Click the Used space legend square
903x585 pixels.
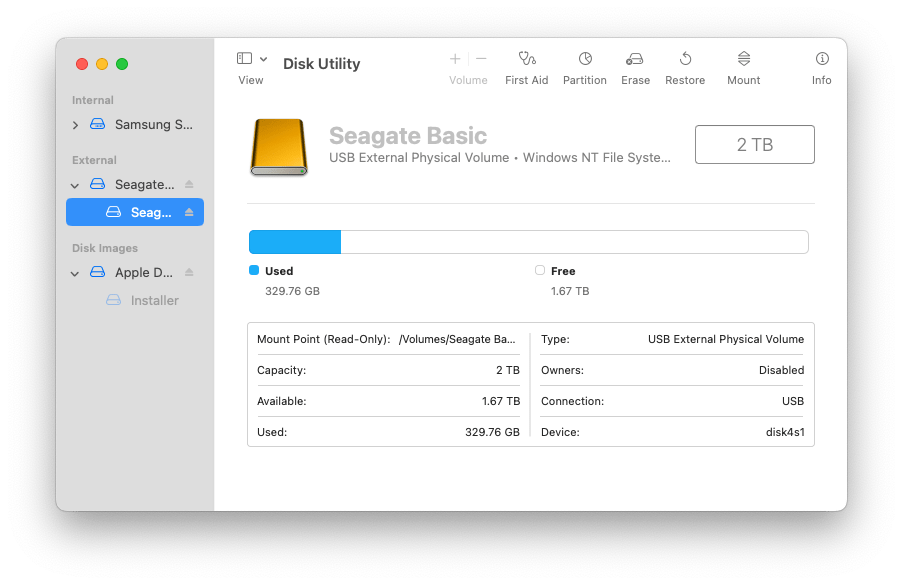(x=254, y=271)
